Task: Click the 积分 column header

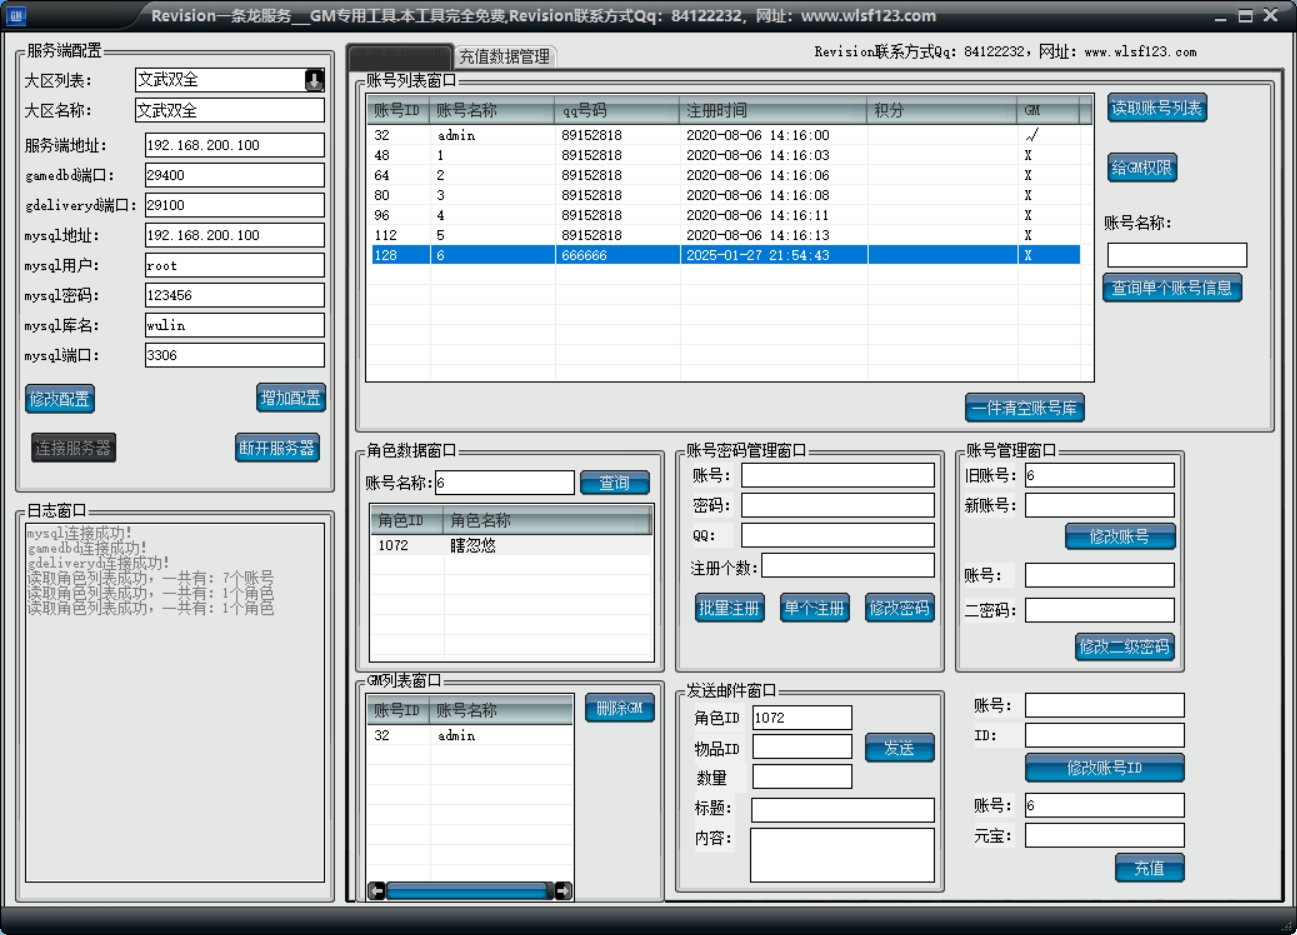Action: coord(942,110)
